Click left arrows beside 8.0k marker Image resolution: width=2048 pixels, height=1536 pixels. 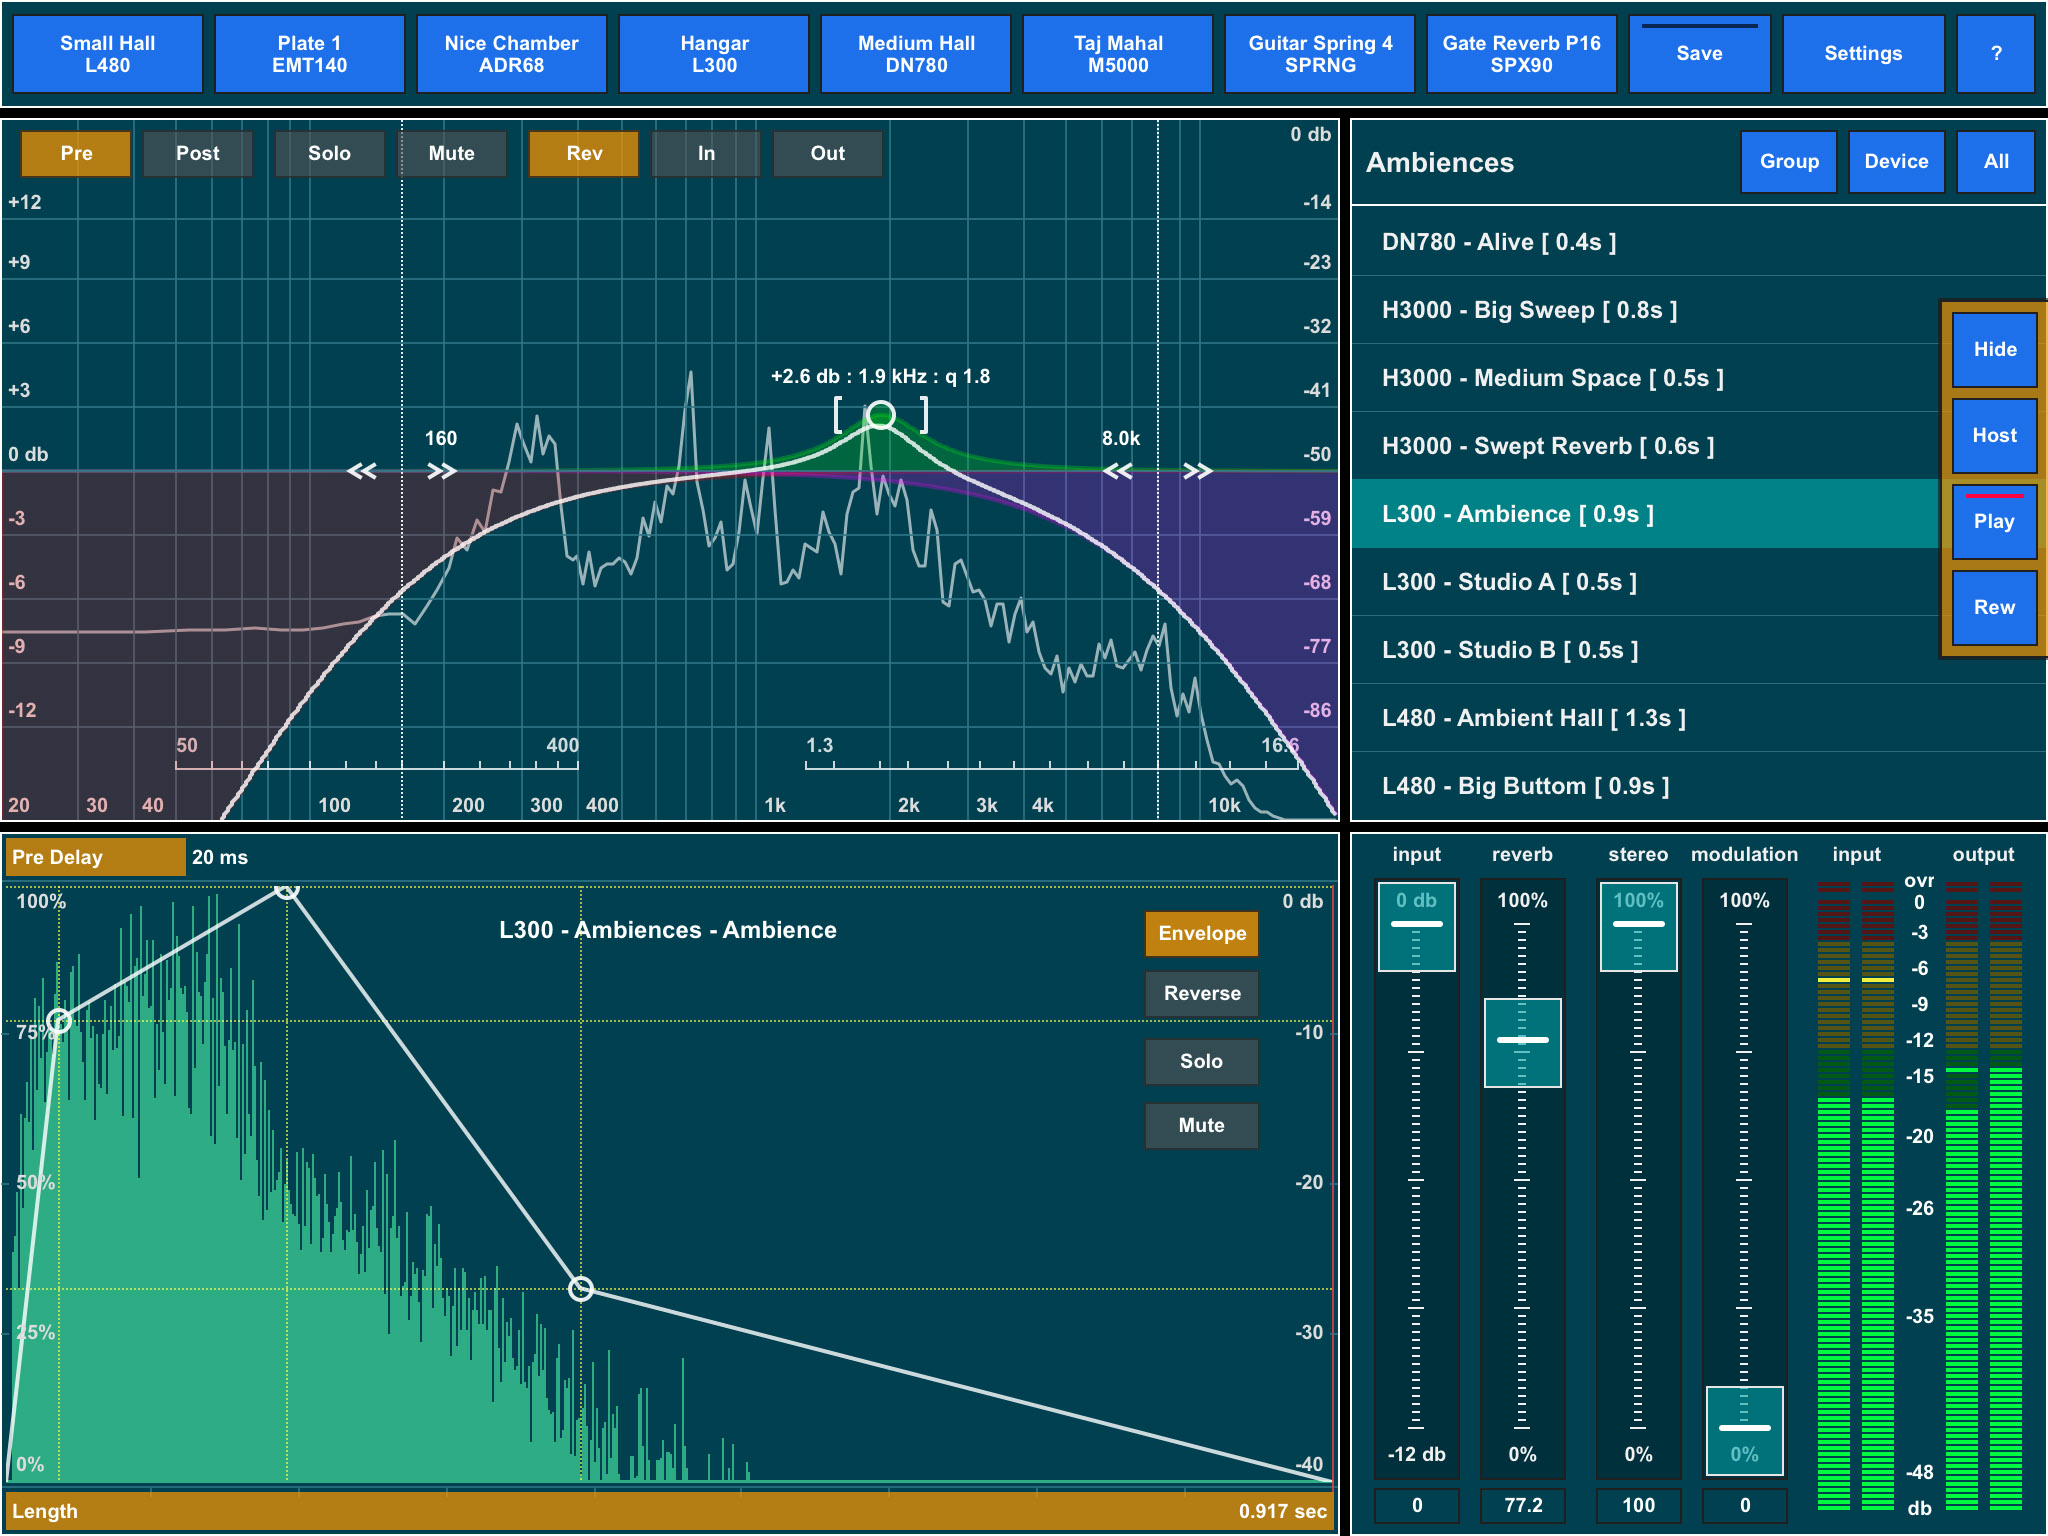1118,471
